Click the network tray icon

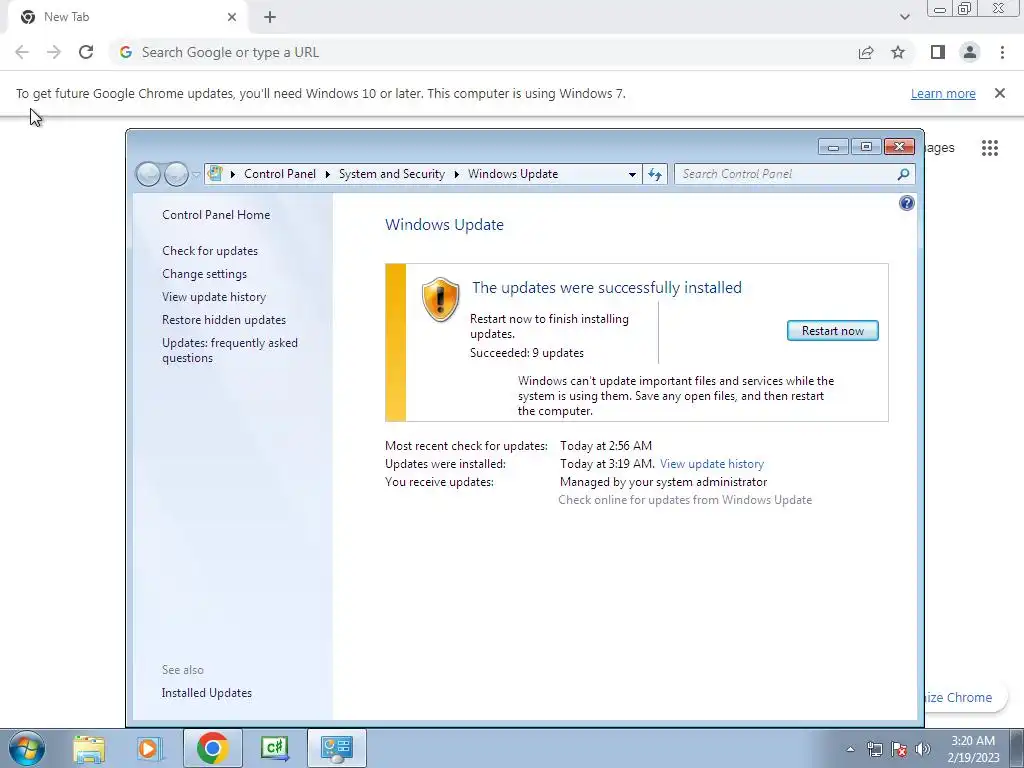(x=874, y=750)
